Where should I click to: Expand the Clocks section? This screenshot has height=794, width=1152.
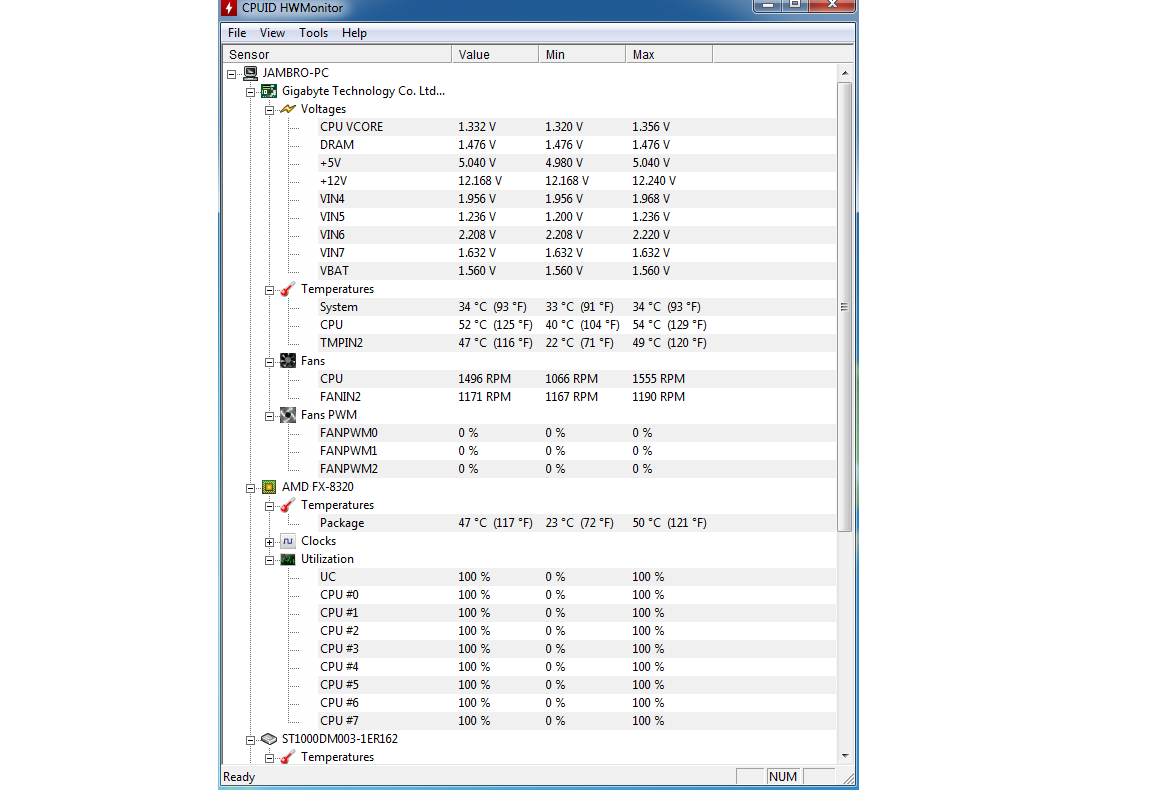pos(270,543)
